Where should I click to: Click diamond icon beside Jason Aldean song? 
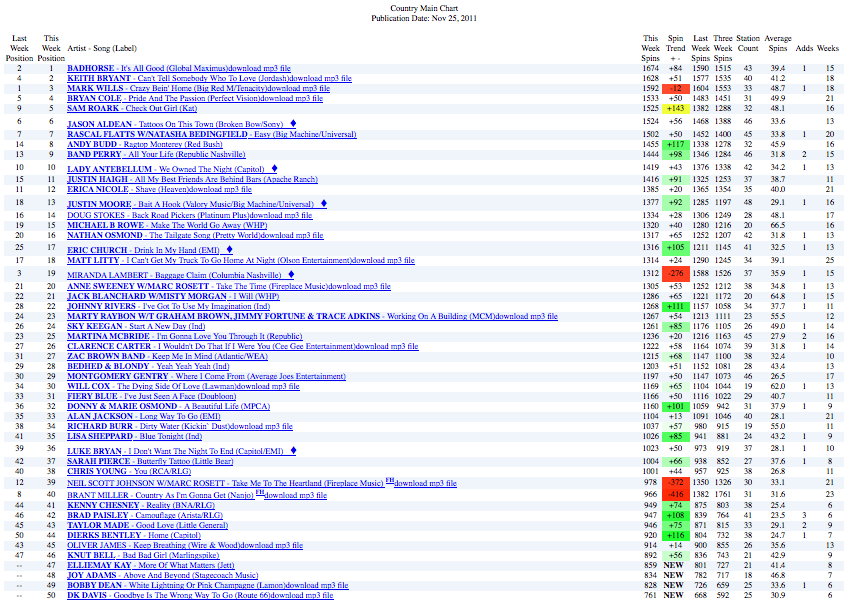point(293,123)
